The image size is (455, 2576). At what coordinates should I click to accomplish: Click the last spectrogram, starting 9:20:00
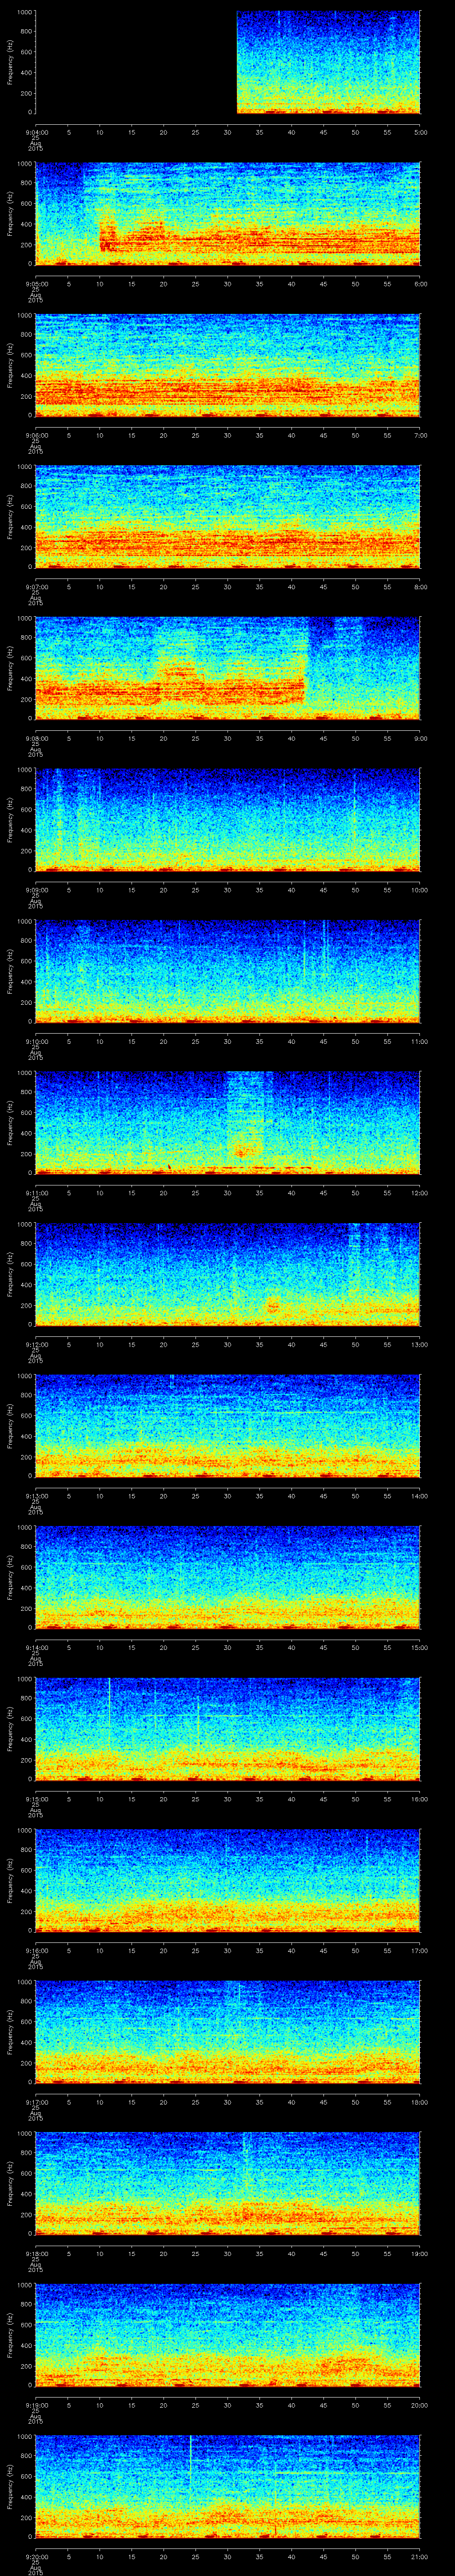pyautogui.click(x=228, y=2486)
